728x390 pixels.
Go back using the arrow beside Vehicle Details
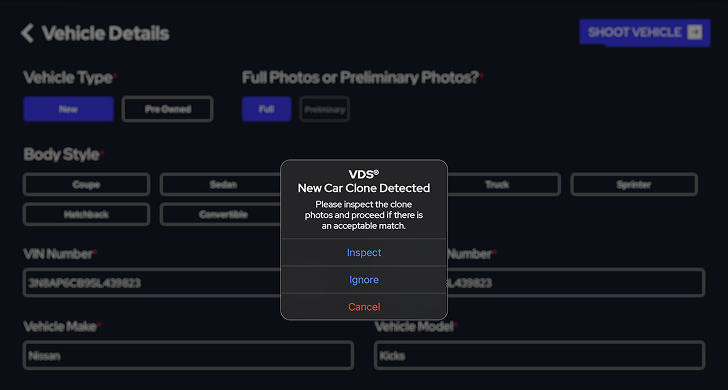click(x=27, y=33)
